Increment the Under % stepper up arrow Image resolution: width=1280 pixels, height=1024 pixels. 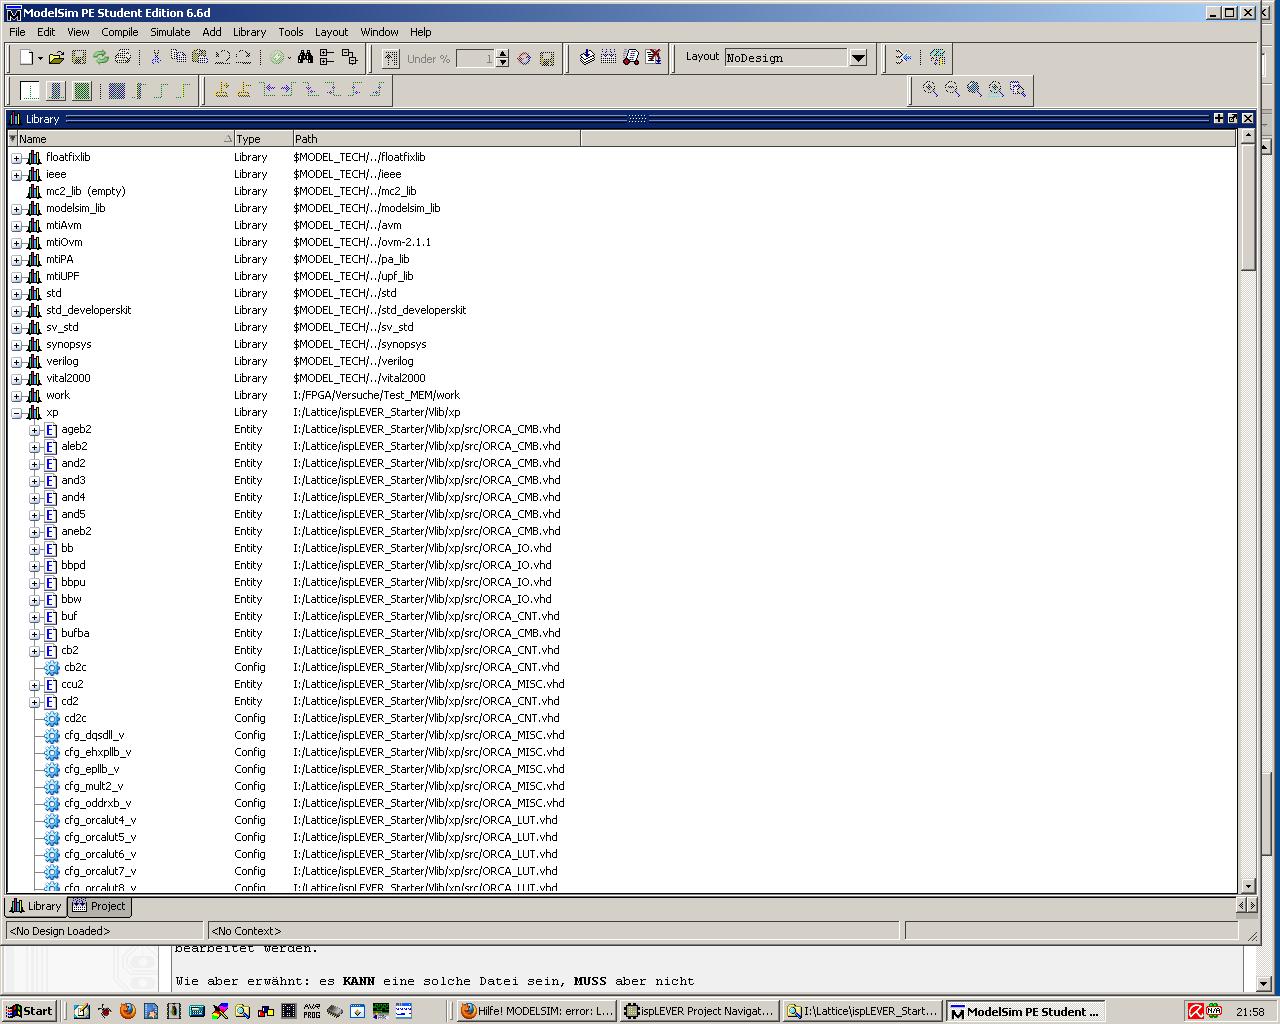[502, 53]
